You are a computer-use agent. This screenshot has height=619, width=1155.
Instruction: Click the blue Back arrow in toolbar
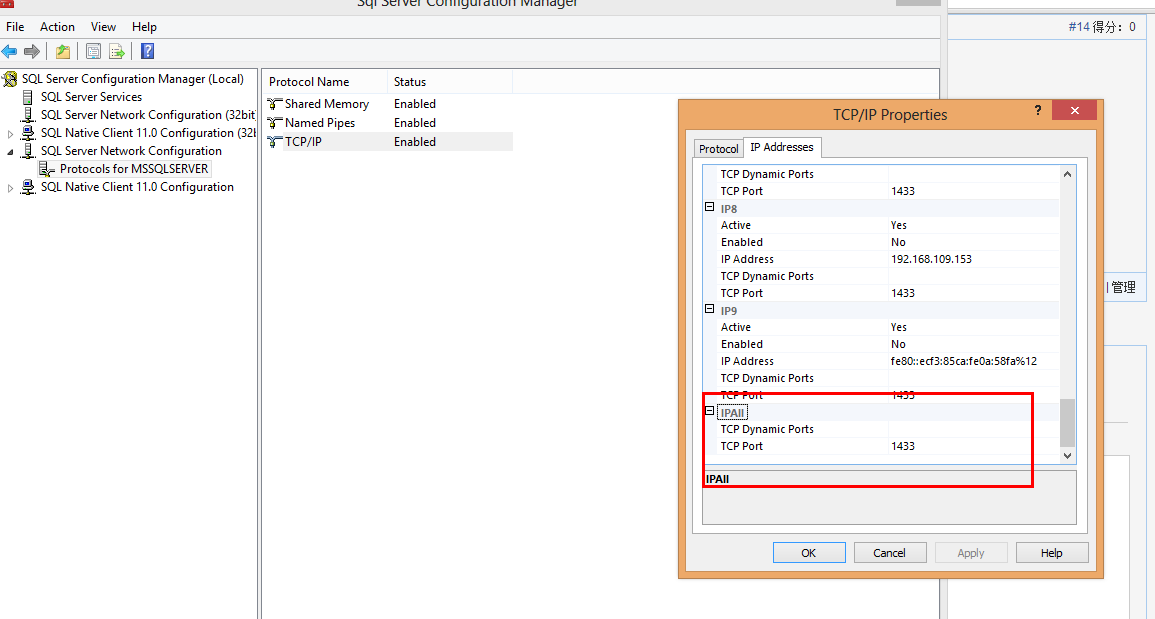click(x=10, y=52)
